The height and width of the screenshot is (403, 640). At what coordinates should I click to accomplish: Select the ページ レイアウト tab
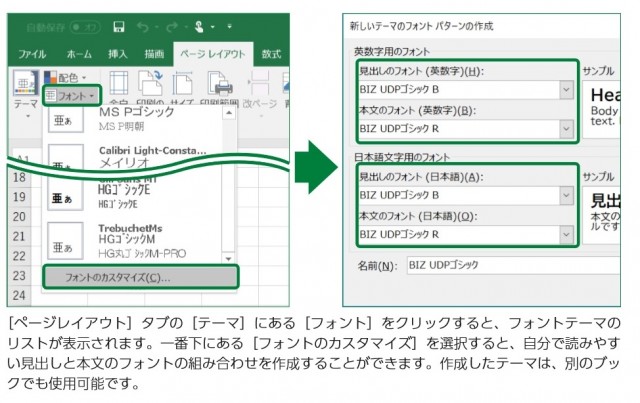213,54
